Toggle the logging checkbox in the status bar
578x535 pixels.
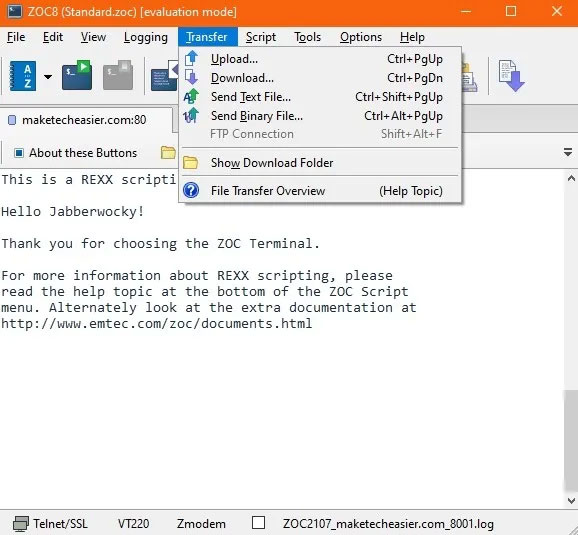tap(258, 523)
